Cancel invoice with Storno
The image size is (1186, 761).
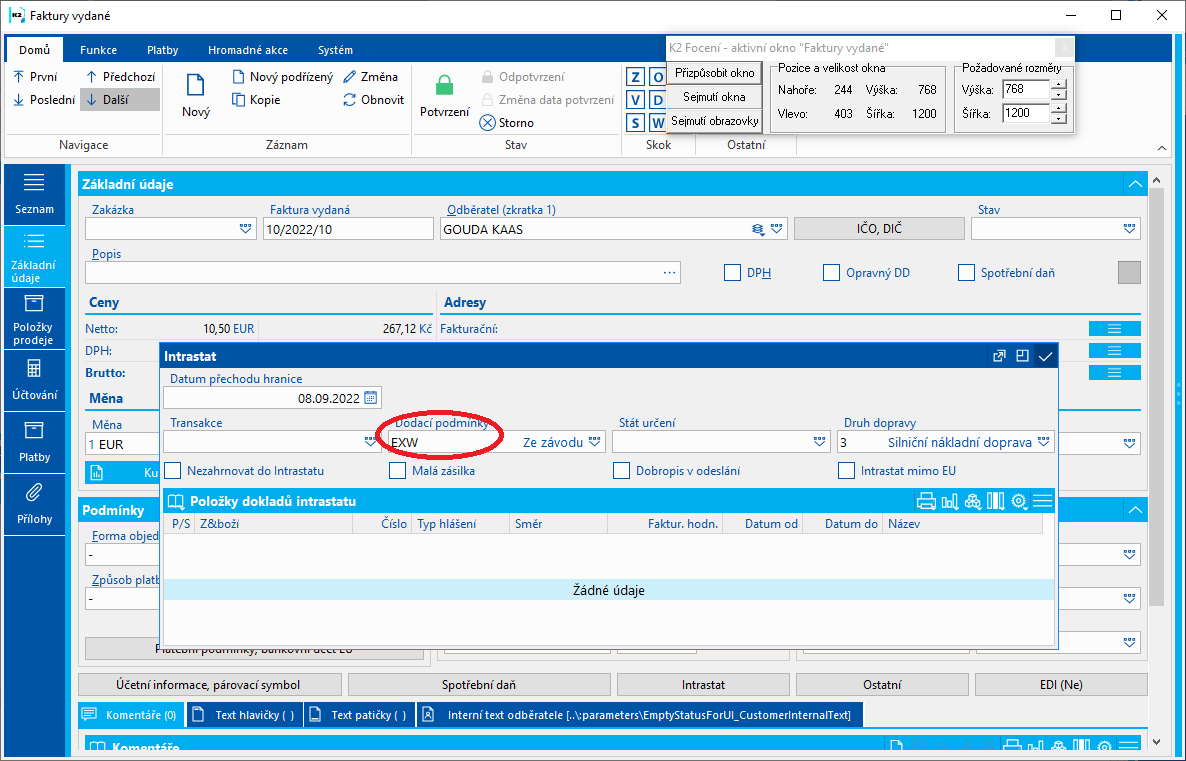[507, 123]
